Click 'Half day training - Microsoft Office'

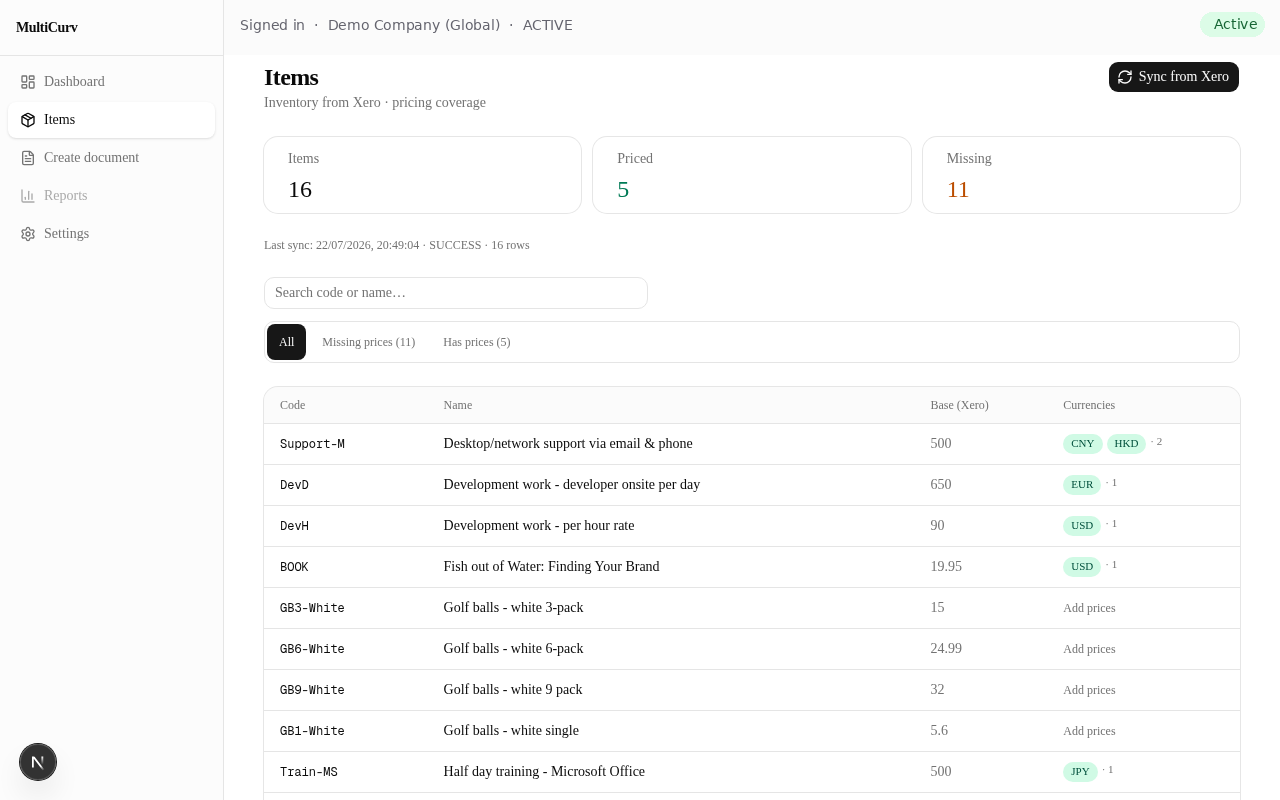pyautogui.click(x=544, y=771)
